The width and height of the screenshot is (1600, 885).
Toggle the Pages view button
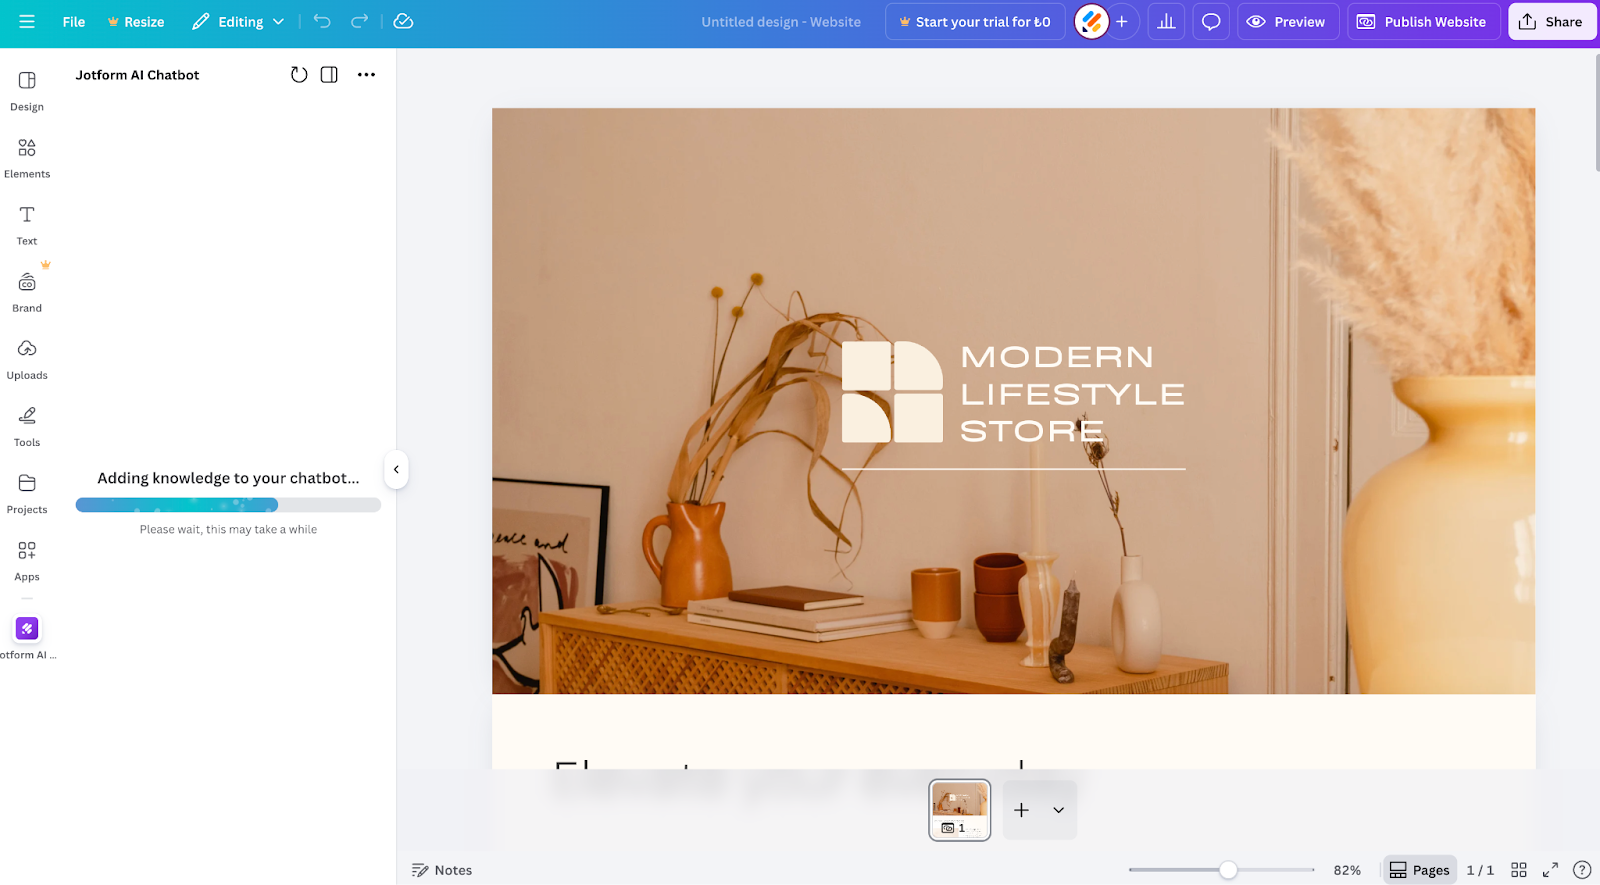coord(1419,870)
